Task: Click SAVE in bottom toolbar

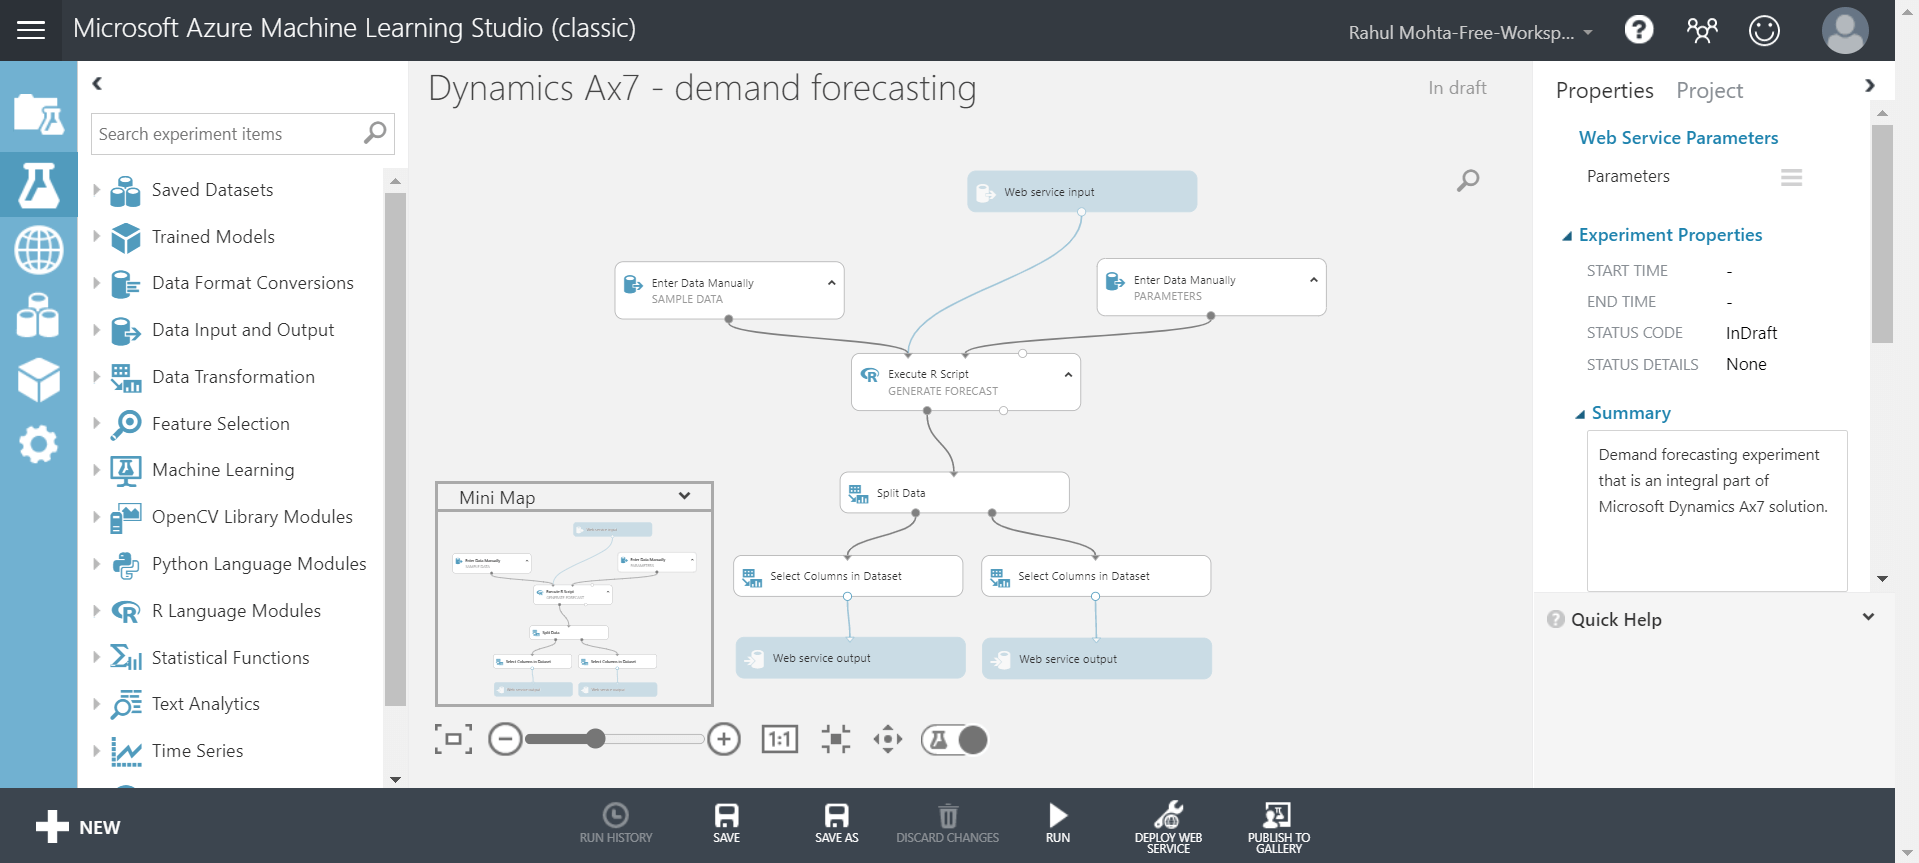Action: pyautogui.click(x=727, y=824)
